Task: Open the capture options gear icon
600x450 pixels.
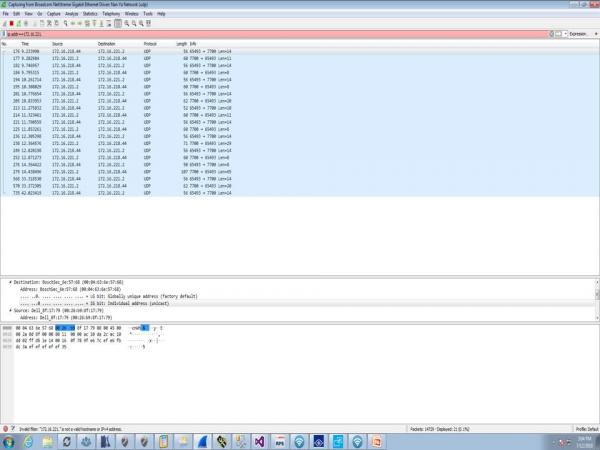Action: [x=26, y=23]
